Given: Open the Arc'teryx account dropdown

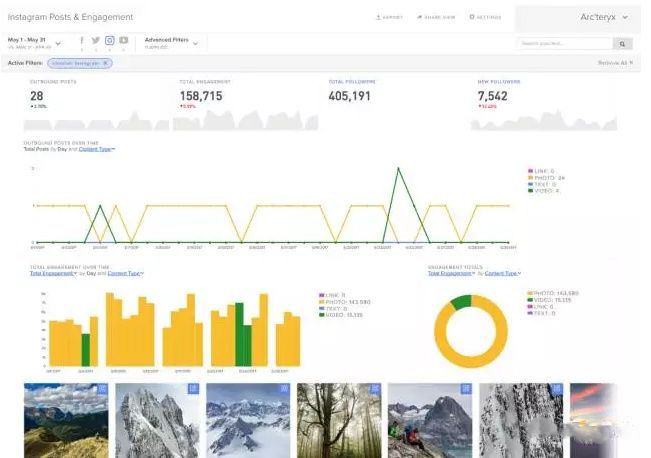Looking at the screenshot, I should pos(604,17).
